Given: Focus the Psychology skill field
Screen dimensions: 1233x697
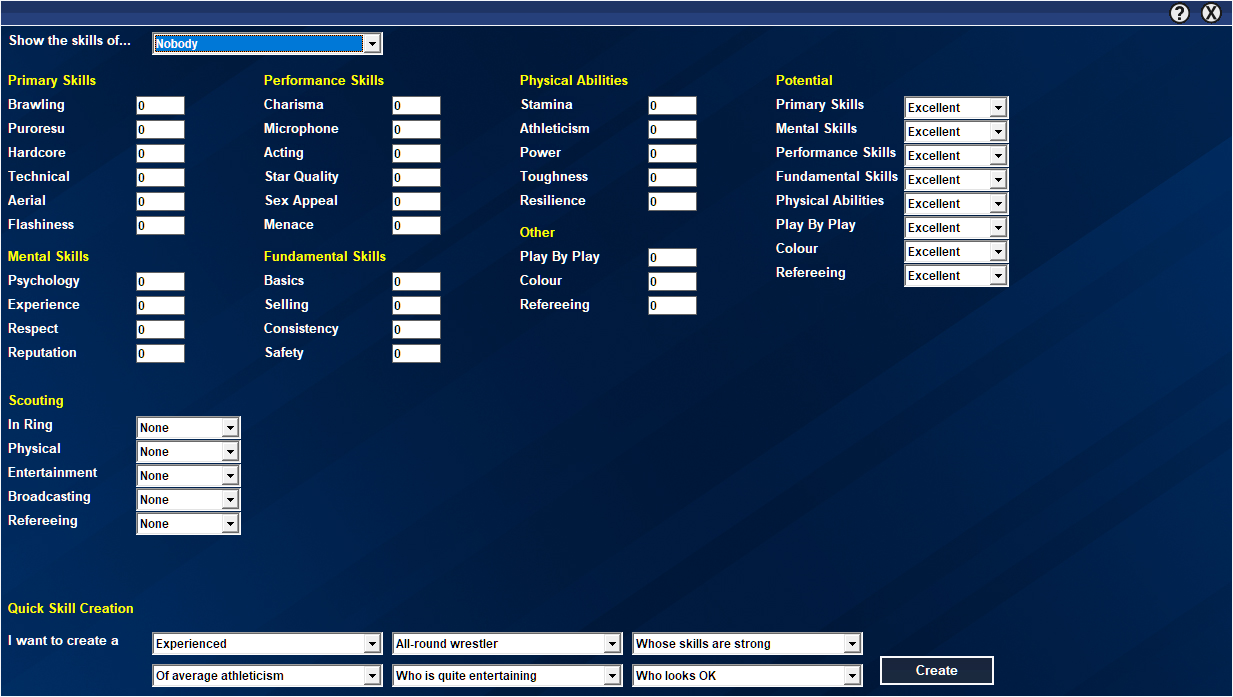Looking at the screenshot, I should click(x=160, y=282).
